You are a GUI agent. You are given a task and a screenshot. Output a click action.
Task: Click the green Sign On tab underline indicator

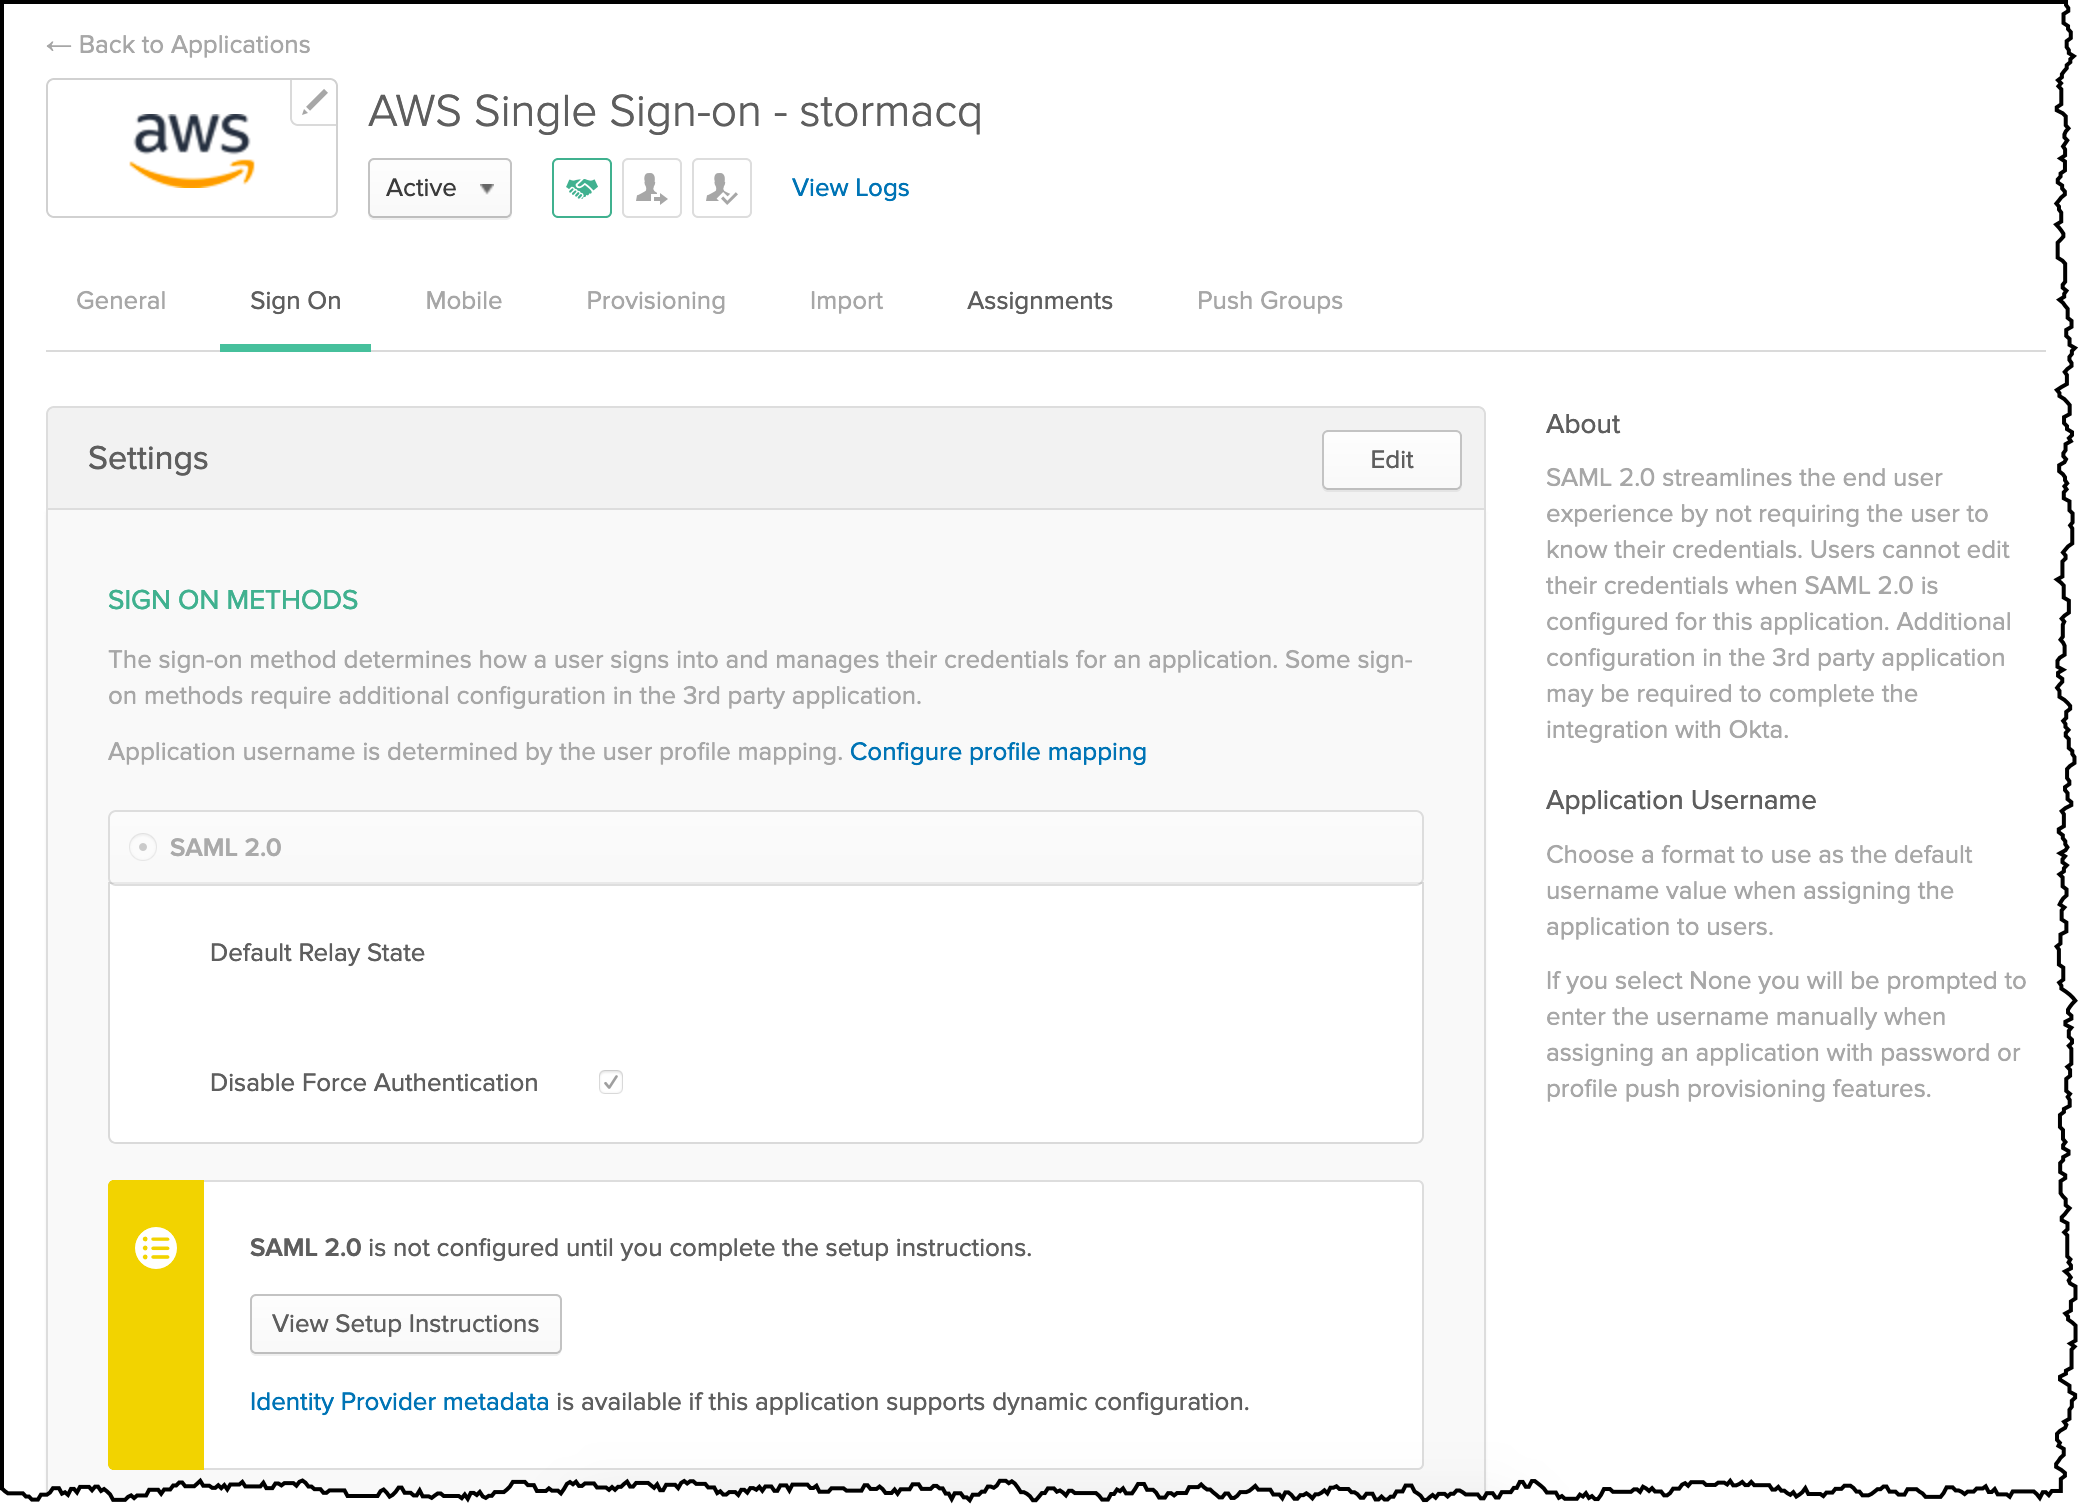point(295,348)
